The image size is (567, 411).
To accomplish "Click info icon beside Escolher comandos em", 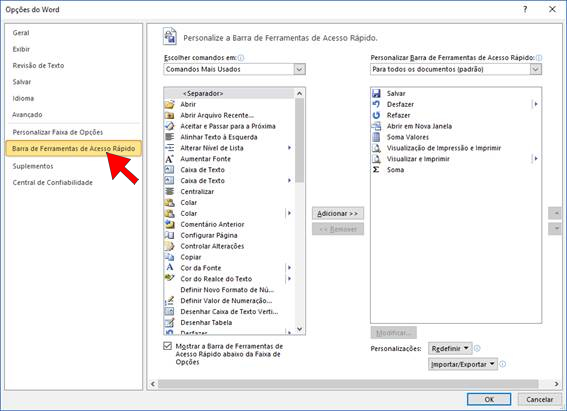I will (x=241, y=58).
